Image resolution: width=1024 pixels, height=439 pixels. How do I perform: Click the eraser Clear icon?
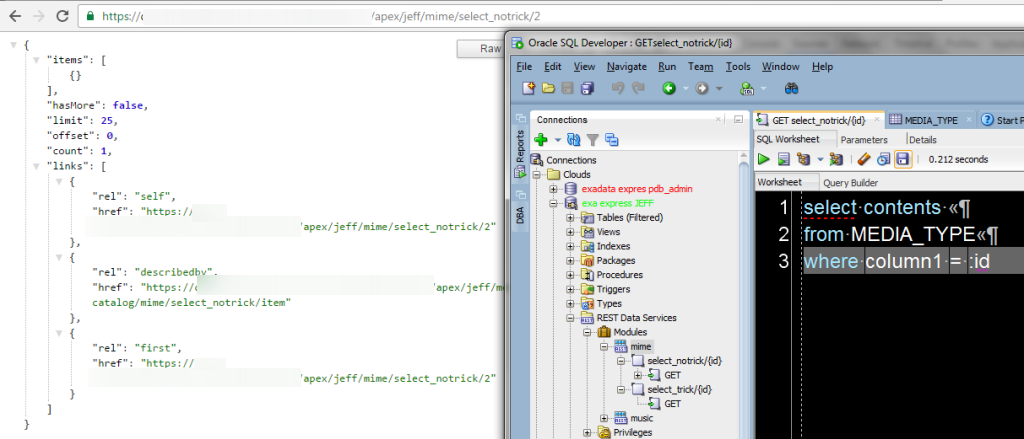coord(863,159)
